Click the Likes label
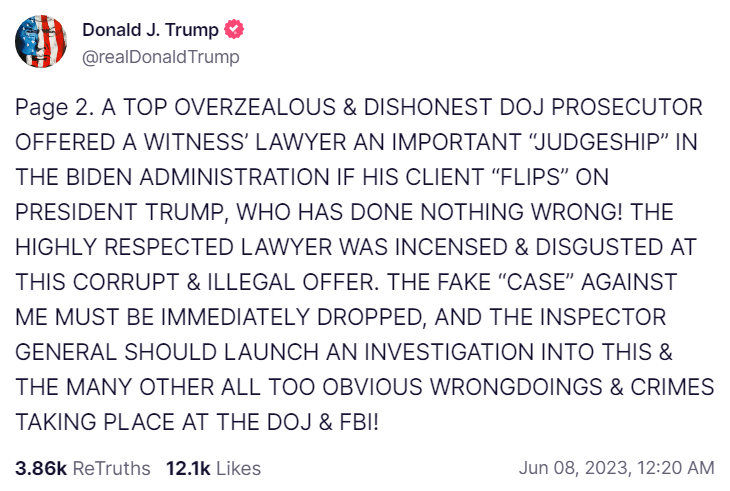 (x=239, y=468)
